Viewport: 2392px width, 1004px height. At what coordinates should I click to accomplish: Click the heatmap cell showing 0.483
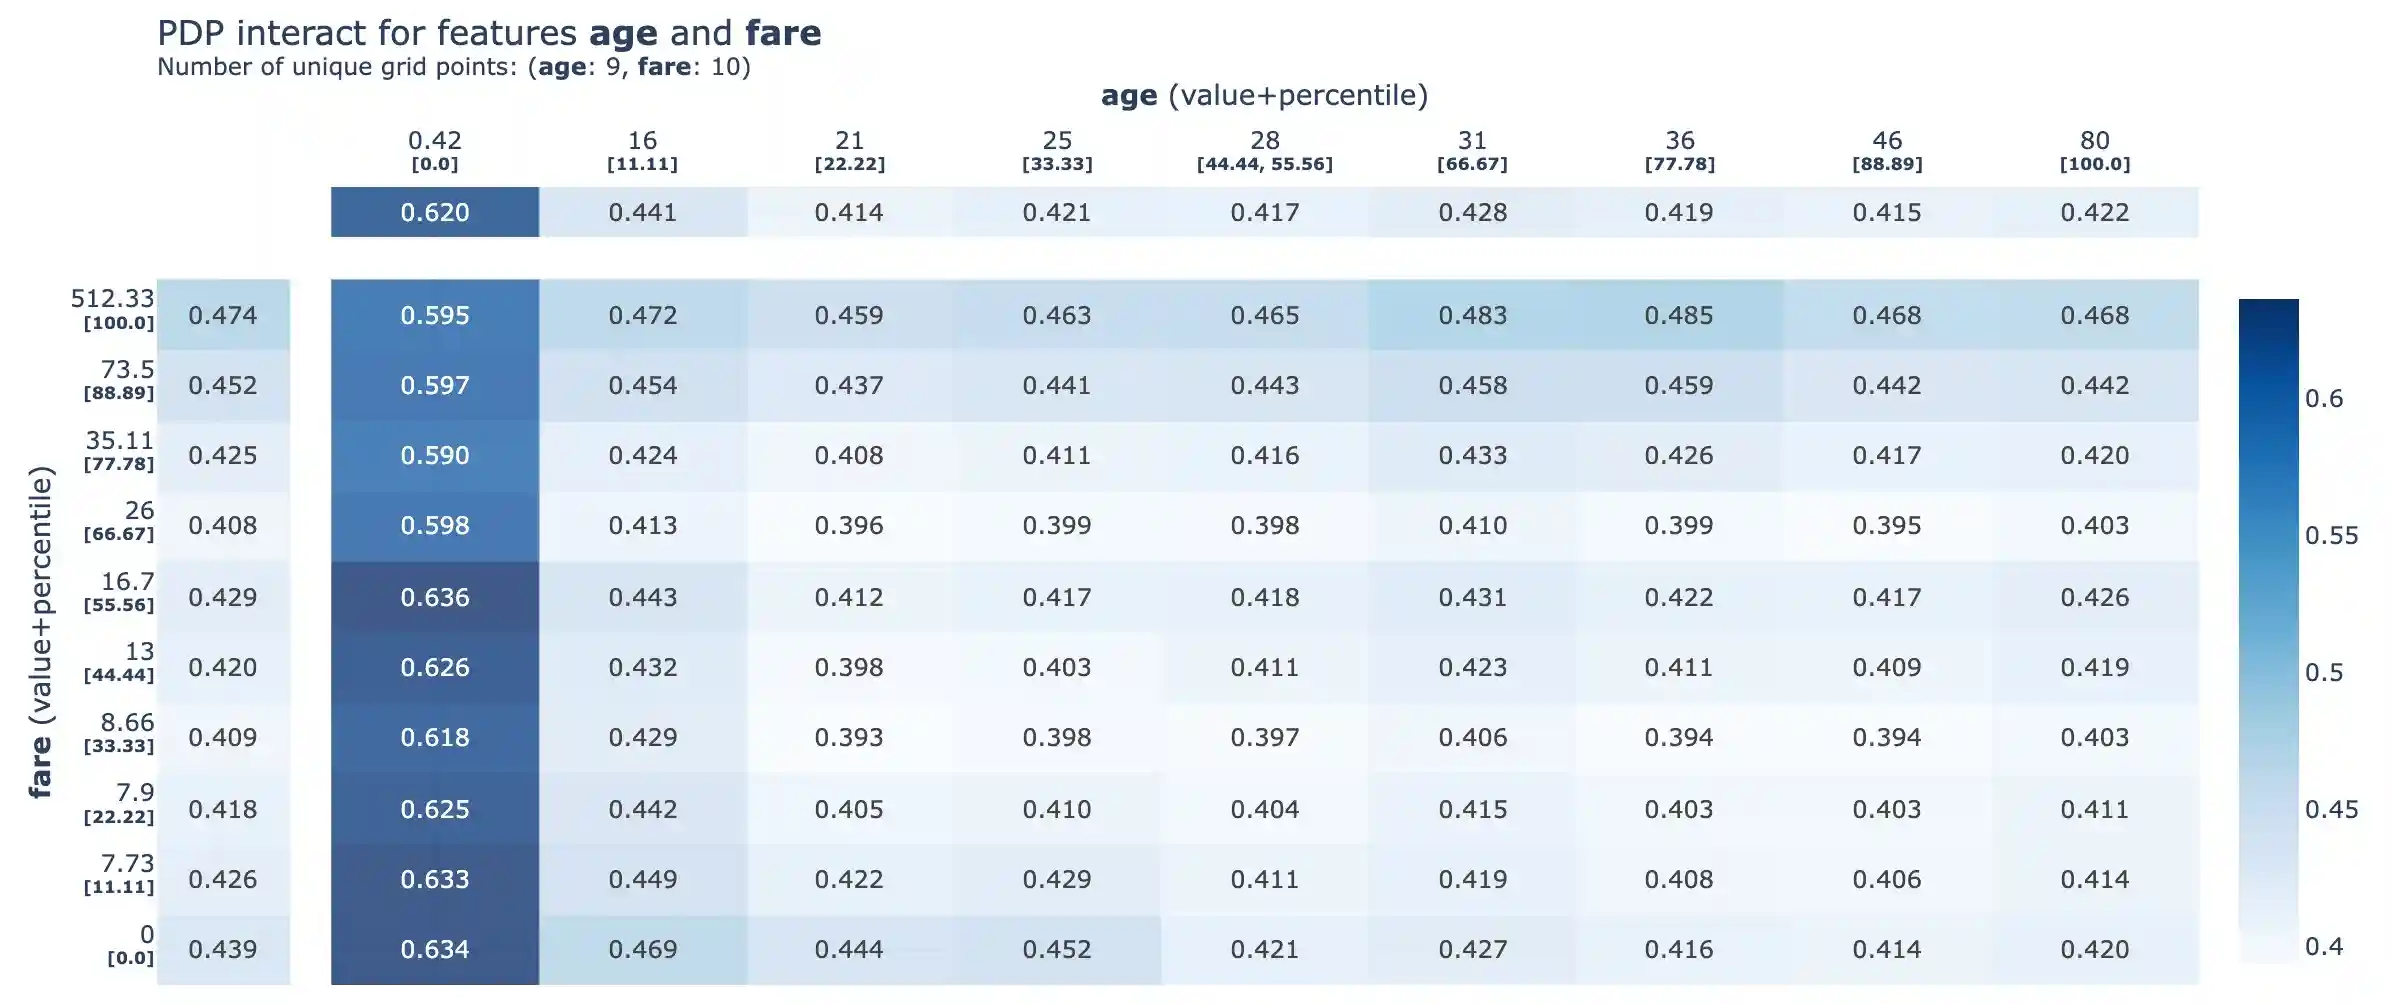click(1472, 315)
